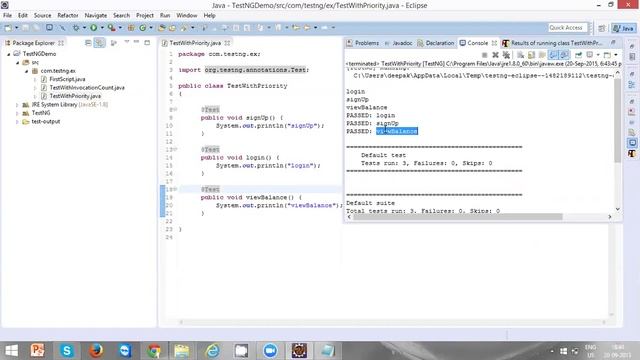
Task: Click the Quick Access search field
Action: click(567, 28)
